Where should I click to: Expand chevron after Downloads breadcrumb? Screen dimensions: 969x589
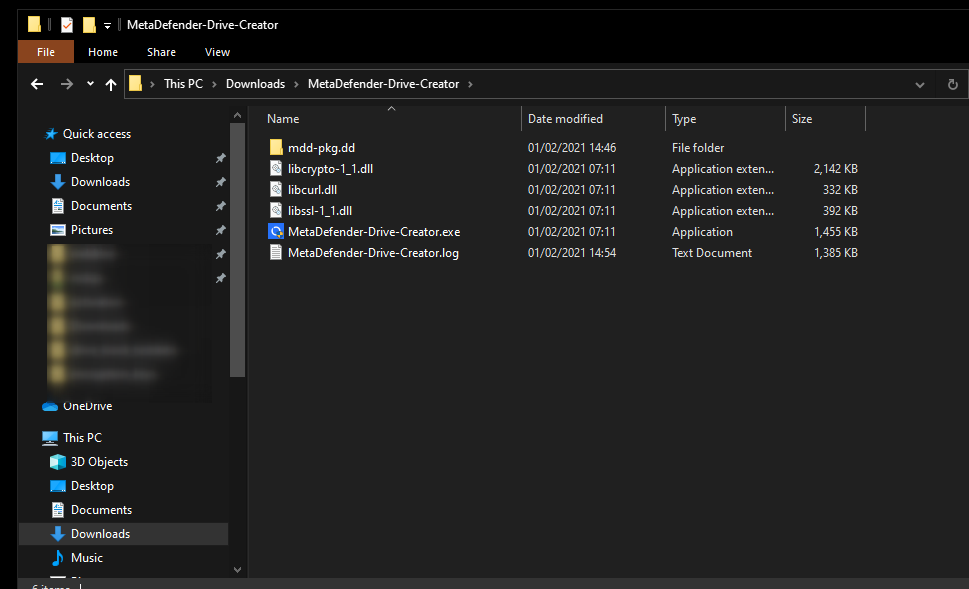[296, 84]
